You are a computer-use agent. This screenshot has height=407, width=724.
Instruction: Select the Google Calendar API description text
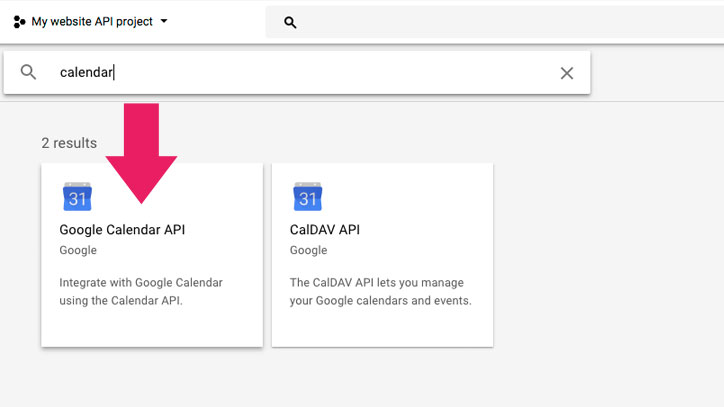click(141, 291)
